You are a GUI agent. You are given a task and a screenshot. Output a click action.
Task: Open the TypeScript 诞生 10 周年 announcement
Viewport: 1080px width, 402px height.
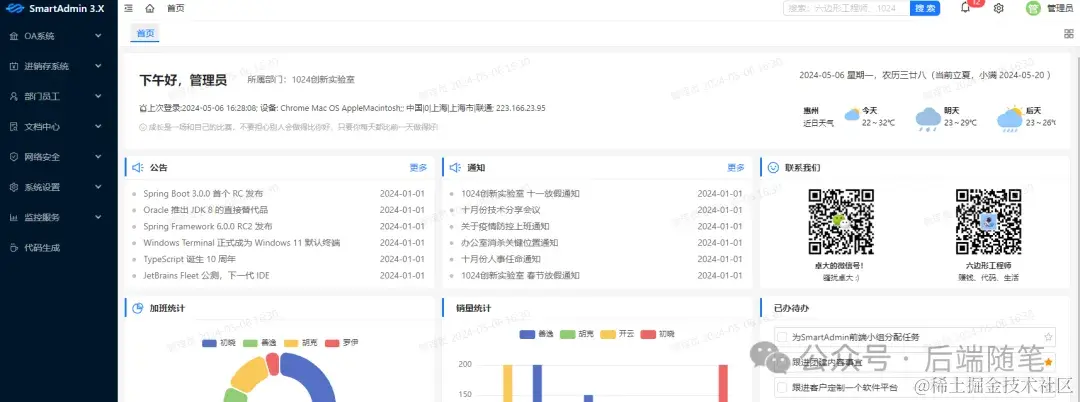tap(189, 260)
